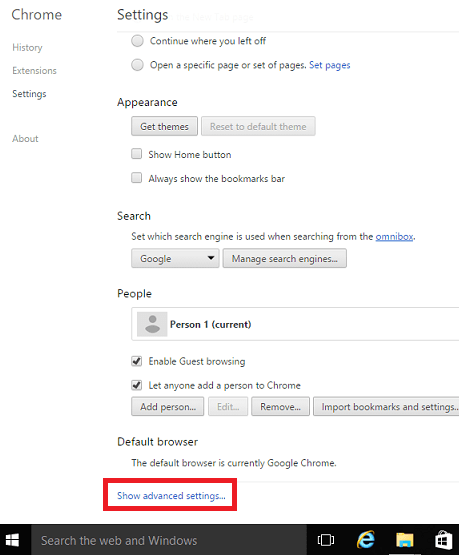The height and width of the screenshot is (555, 459).
Task: Click Show advanced settings link
Action: coord(171,496)
